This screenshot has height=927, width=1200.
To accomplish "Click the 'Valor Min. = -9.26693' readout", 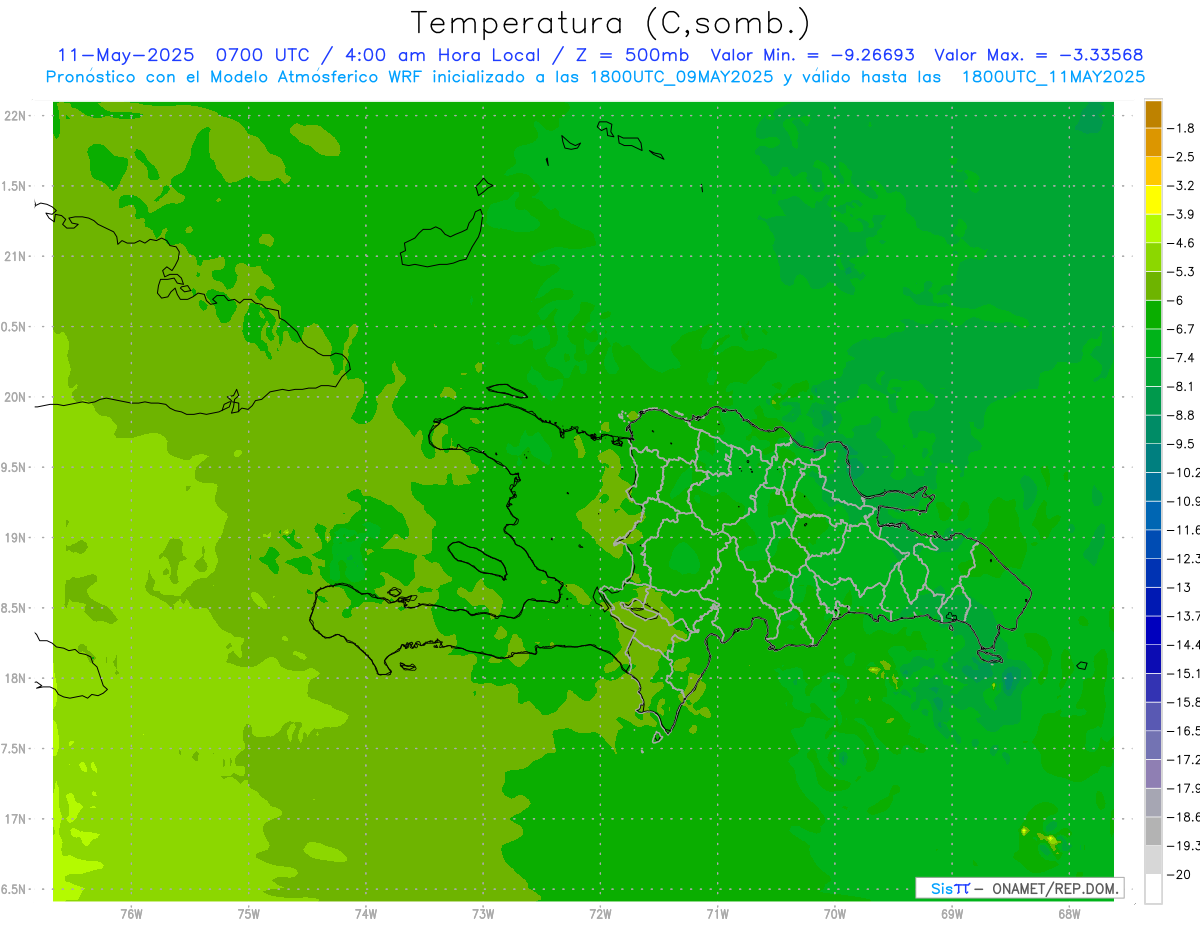I will (812, 55).
